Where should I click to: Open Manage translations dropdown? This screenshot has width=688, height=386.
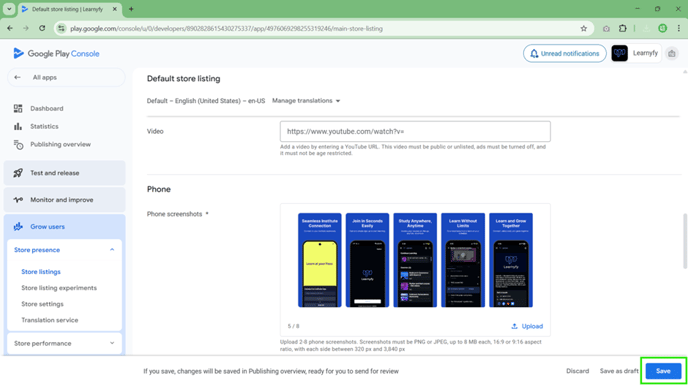(x=306, y=101)
